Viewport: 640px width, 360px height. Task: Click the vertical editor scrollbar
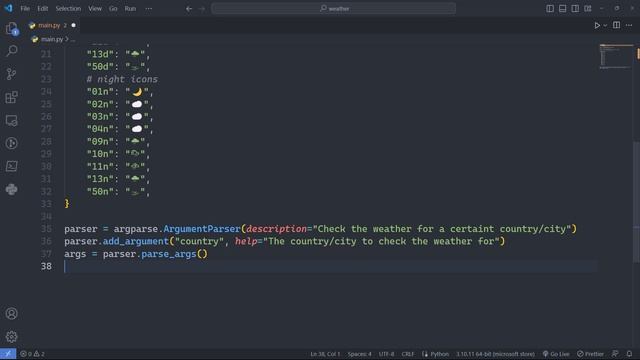pos(636,202)
